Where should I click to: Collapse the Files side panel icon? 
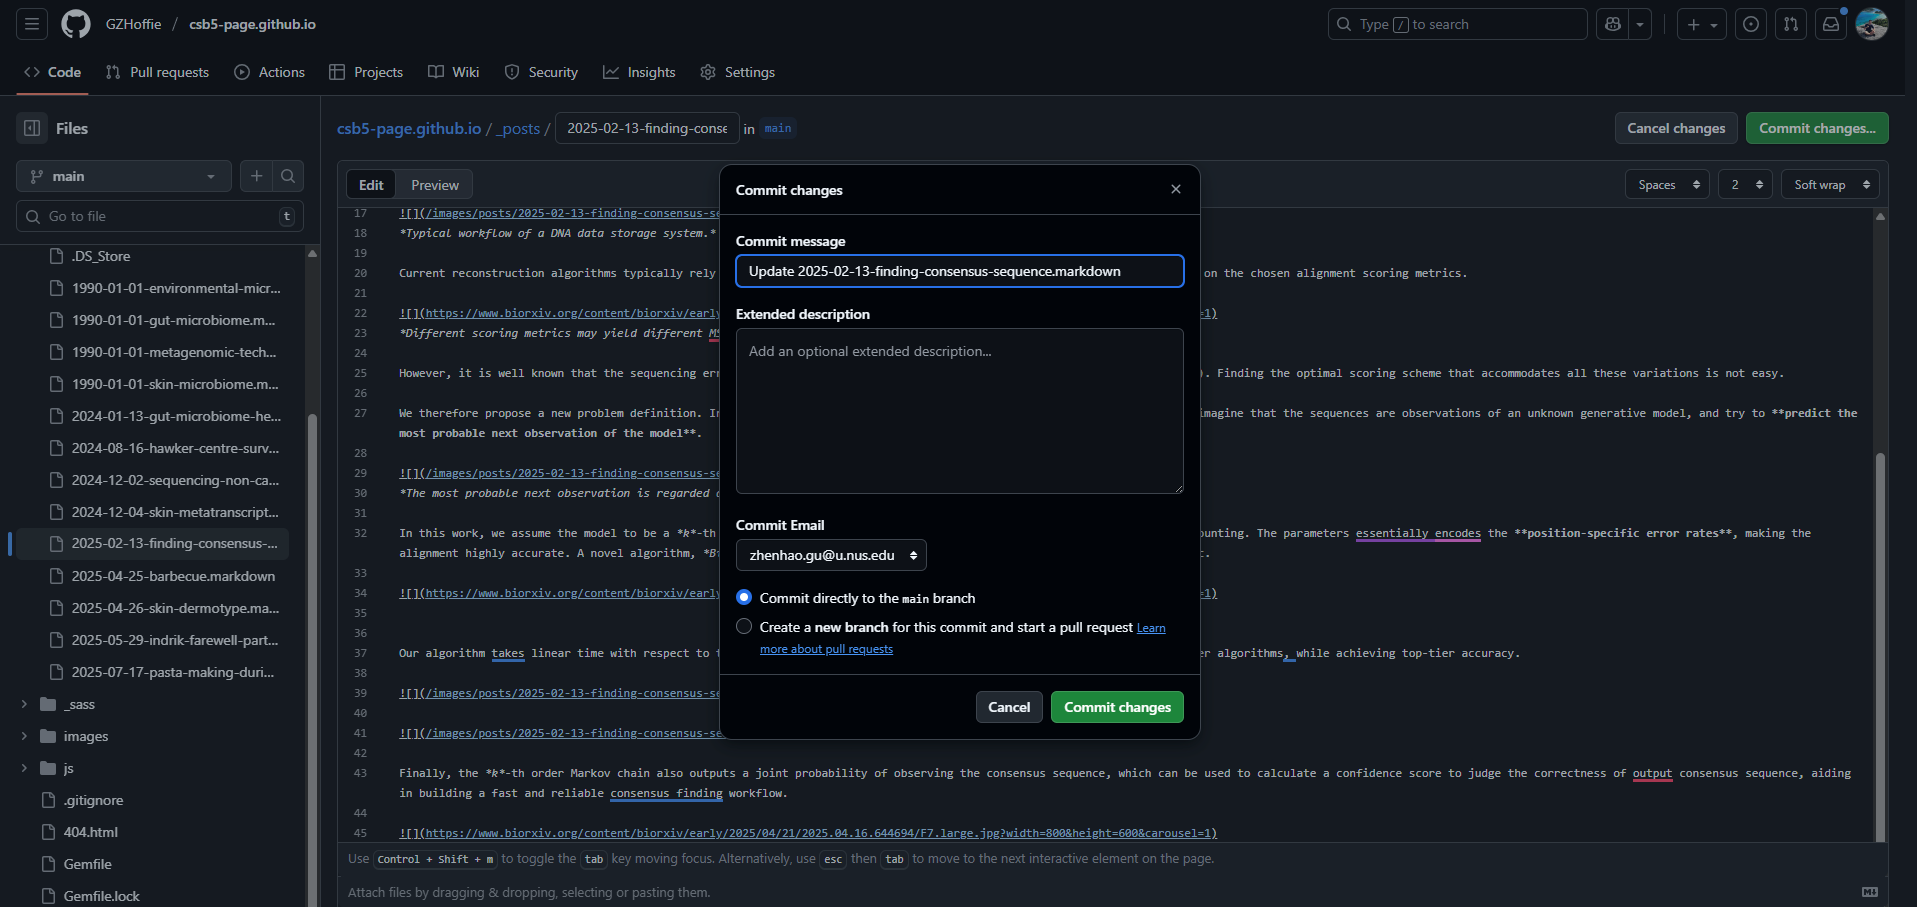[x=32, y=128]
